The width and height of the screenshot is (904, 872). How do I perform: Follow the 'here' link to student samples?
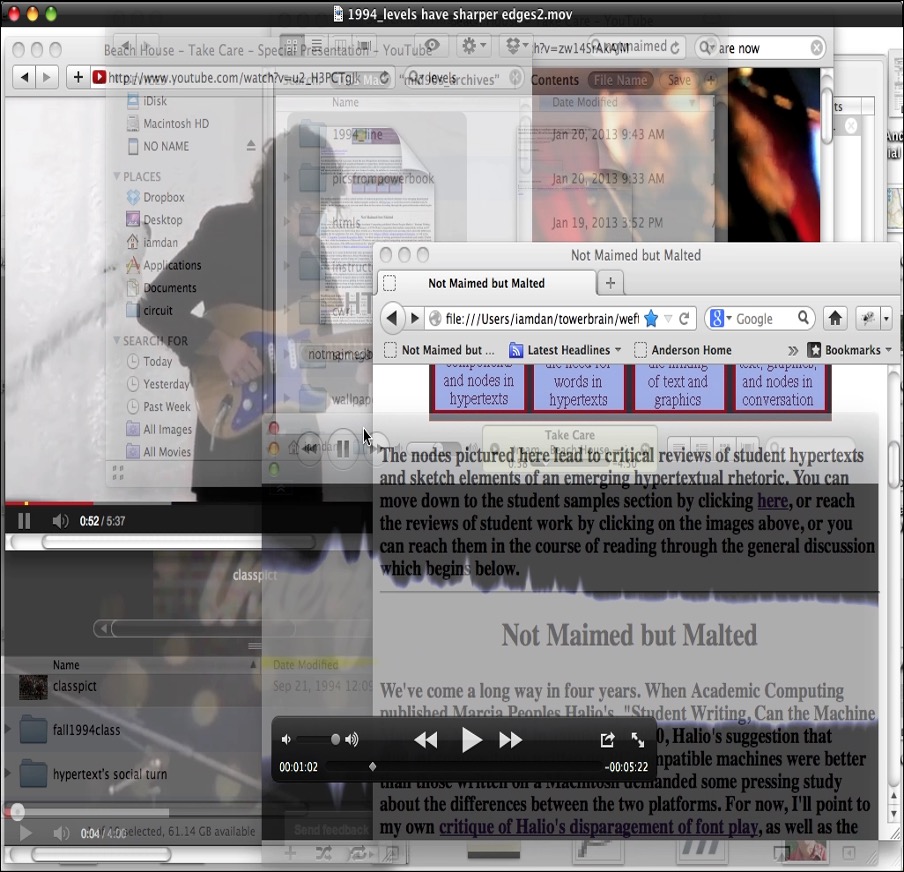click(772, 501)
